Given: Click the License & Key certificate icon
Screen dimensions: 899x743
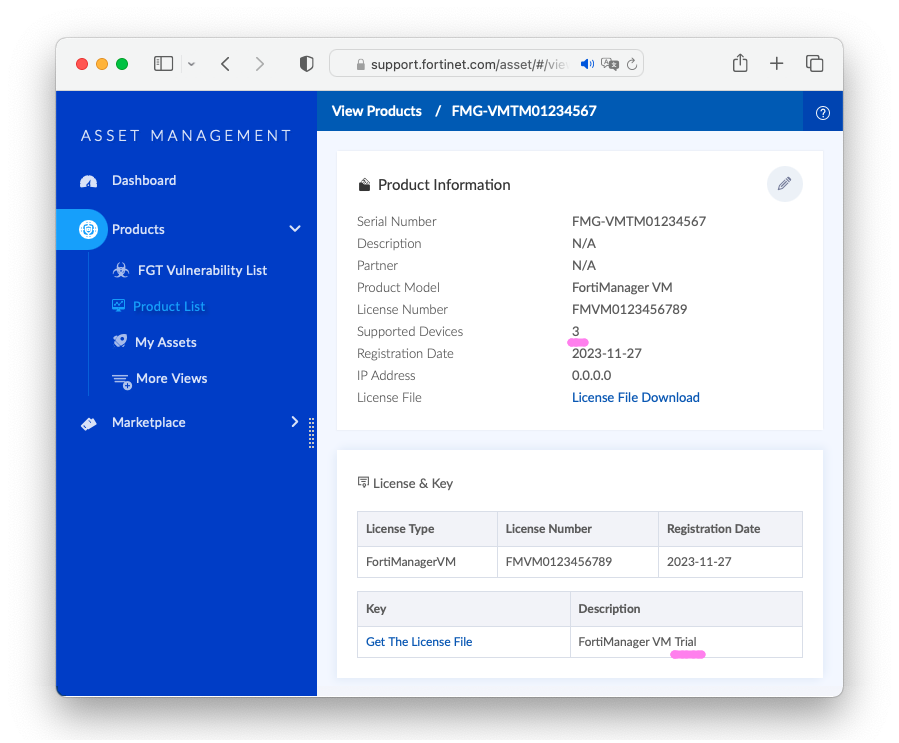Looking at the screenshot, I should 363,482.
